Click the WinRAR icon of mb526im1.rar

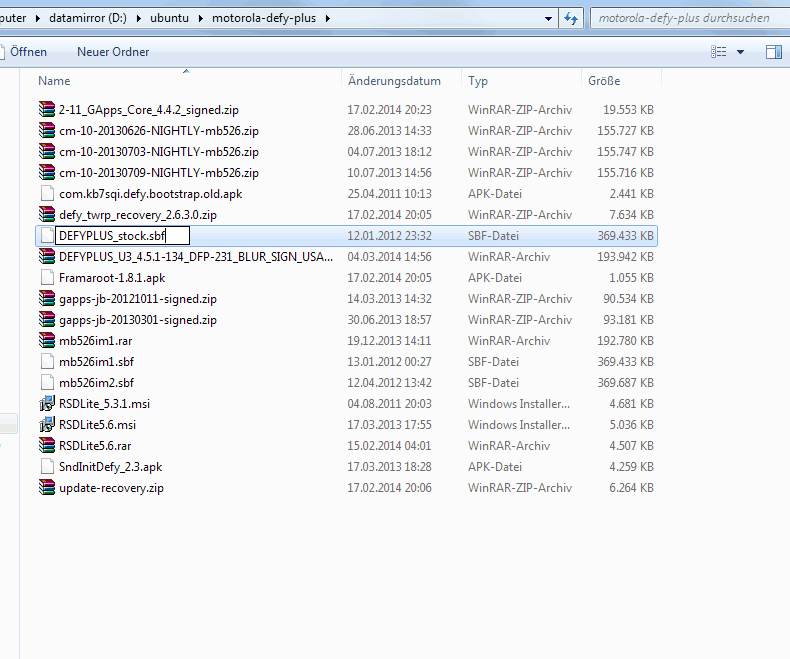coord(47,341)
